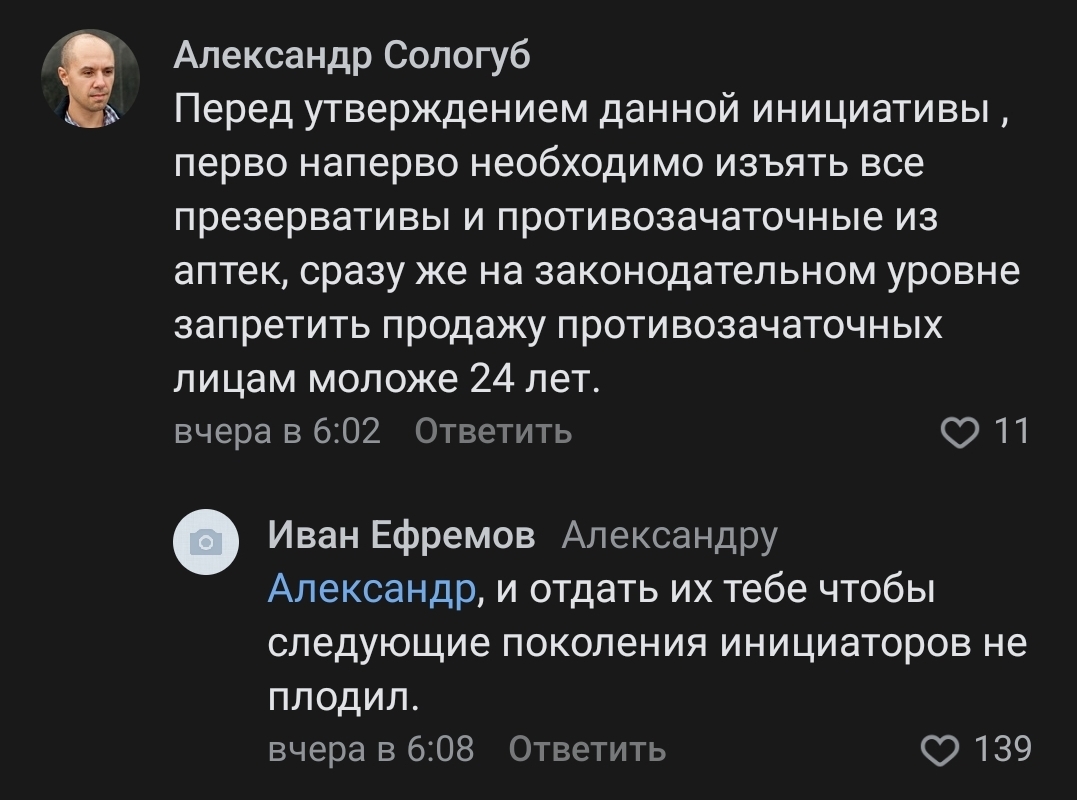1077x800 pixels.
Task: Like Александр Сологуб's comment with the heart
Action: pyautogui.click(x=961, y=431)
